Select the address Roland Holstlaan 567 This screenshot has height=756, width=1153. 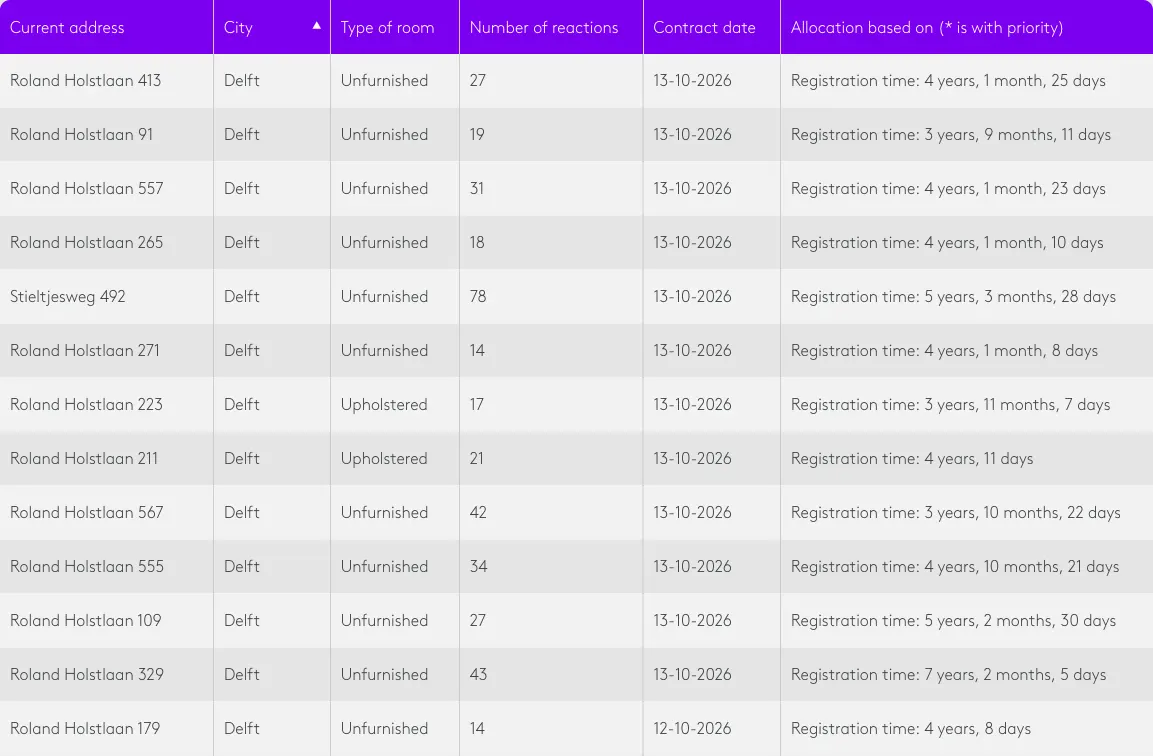click(87, 513)
